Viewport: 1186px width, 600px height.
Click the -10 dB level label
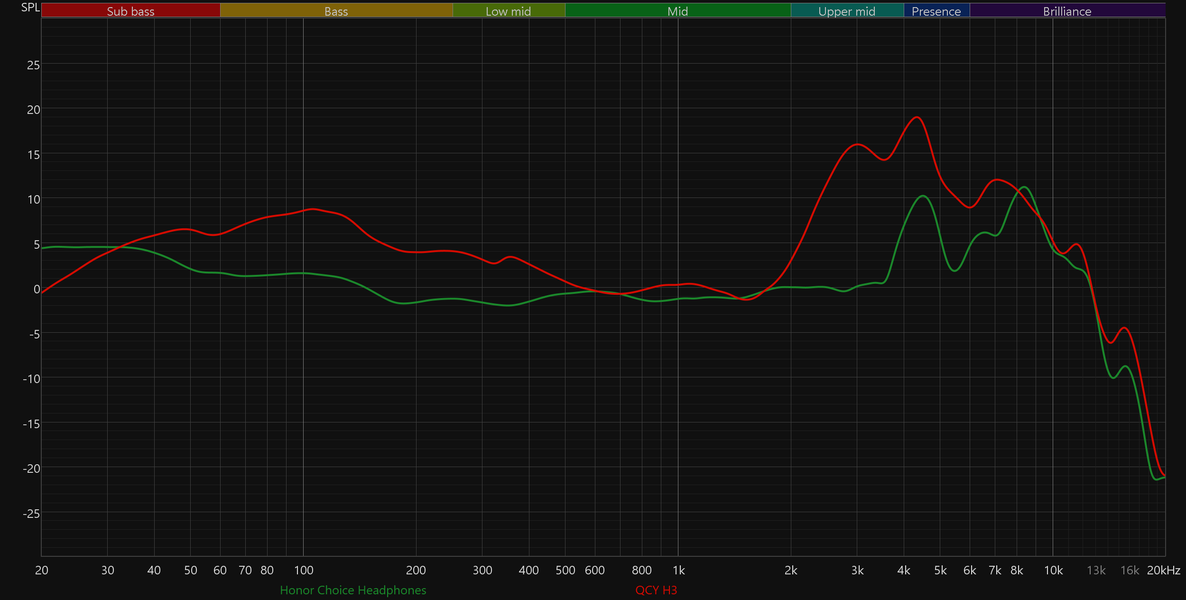coord(31,378)
